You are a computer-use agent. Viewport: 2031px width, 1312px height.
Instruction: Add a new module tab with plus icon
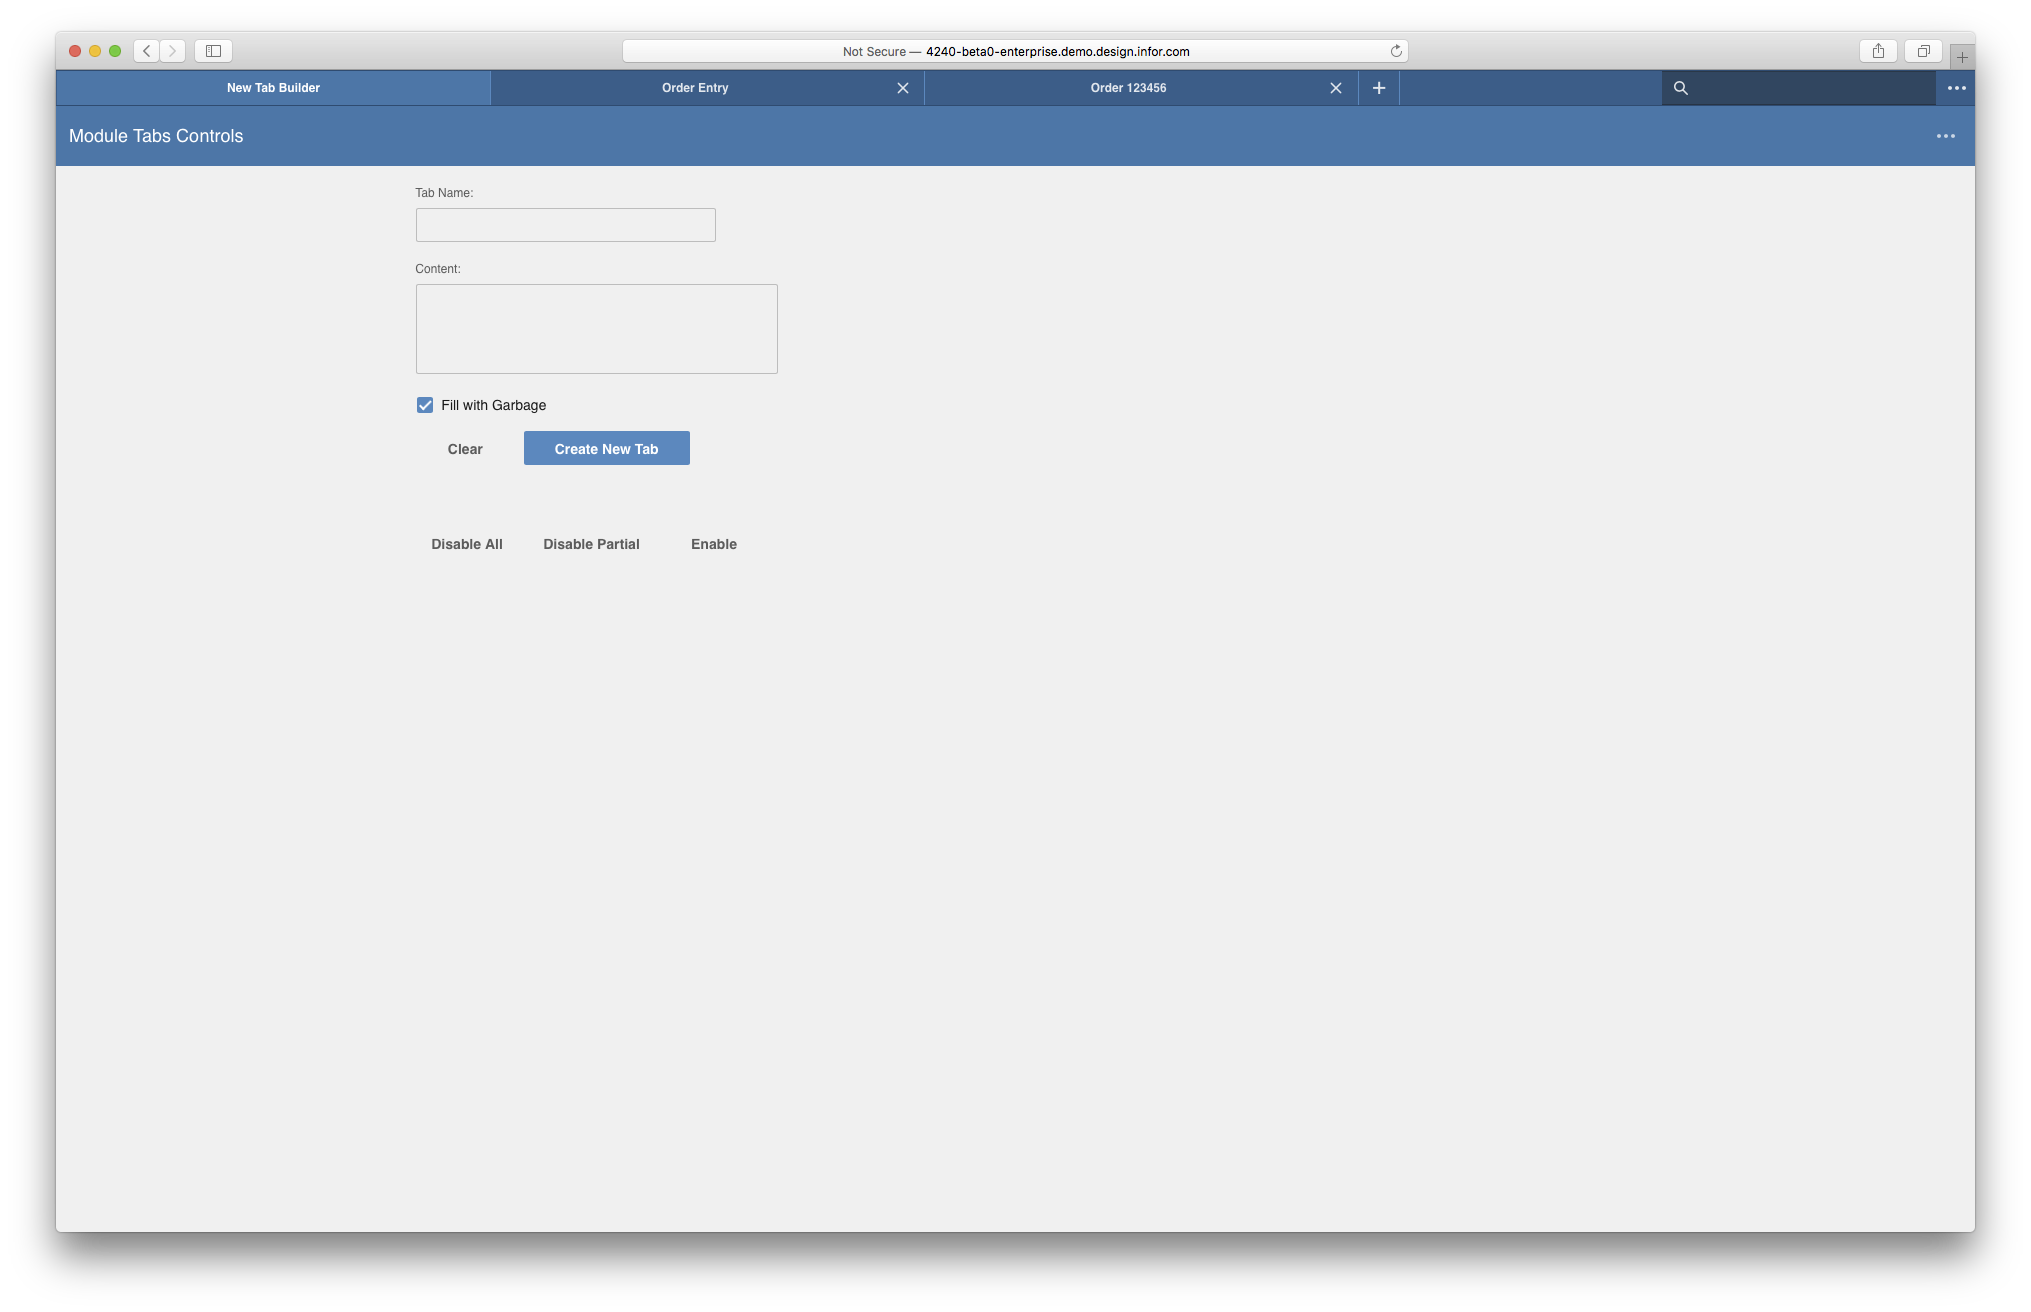[x=1379, y=88]
